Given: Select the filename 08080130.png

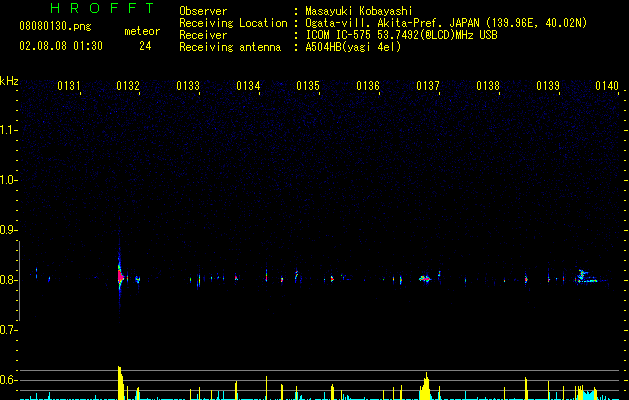Looking at the screenshot, I should pyautogui.click(x=55, y=26).
